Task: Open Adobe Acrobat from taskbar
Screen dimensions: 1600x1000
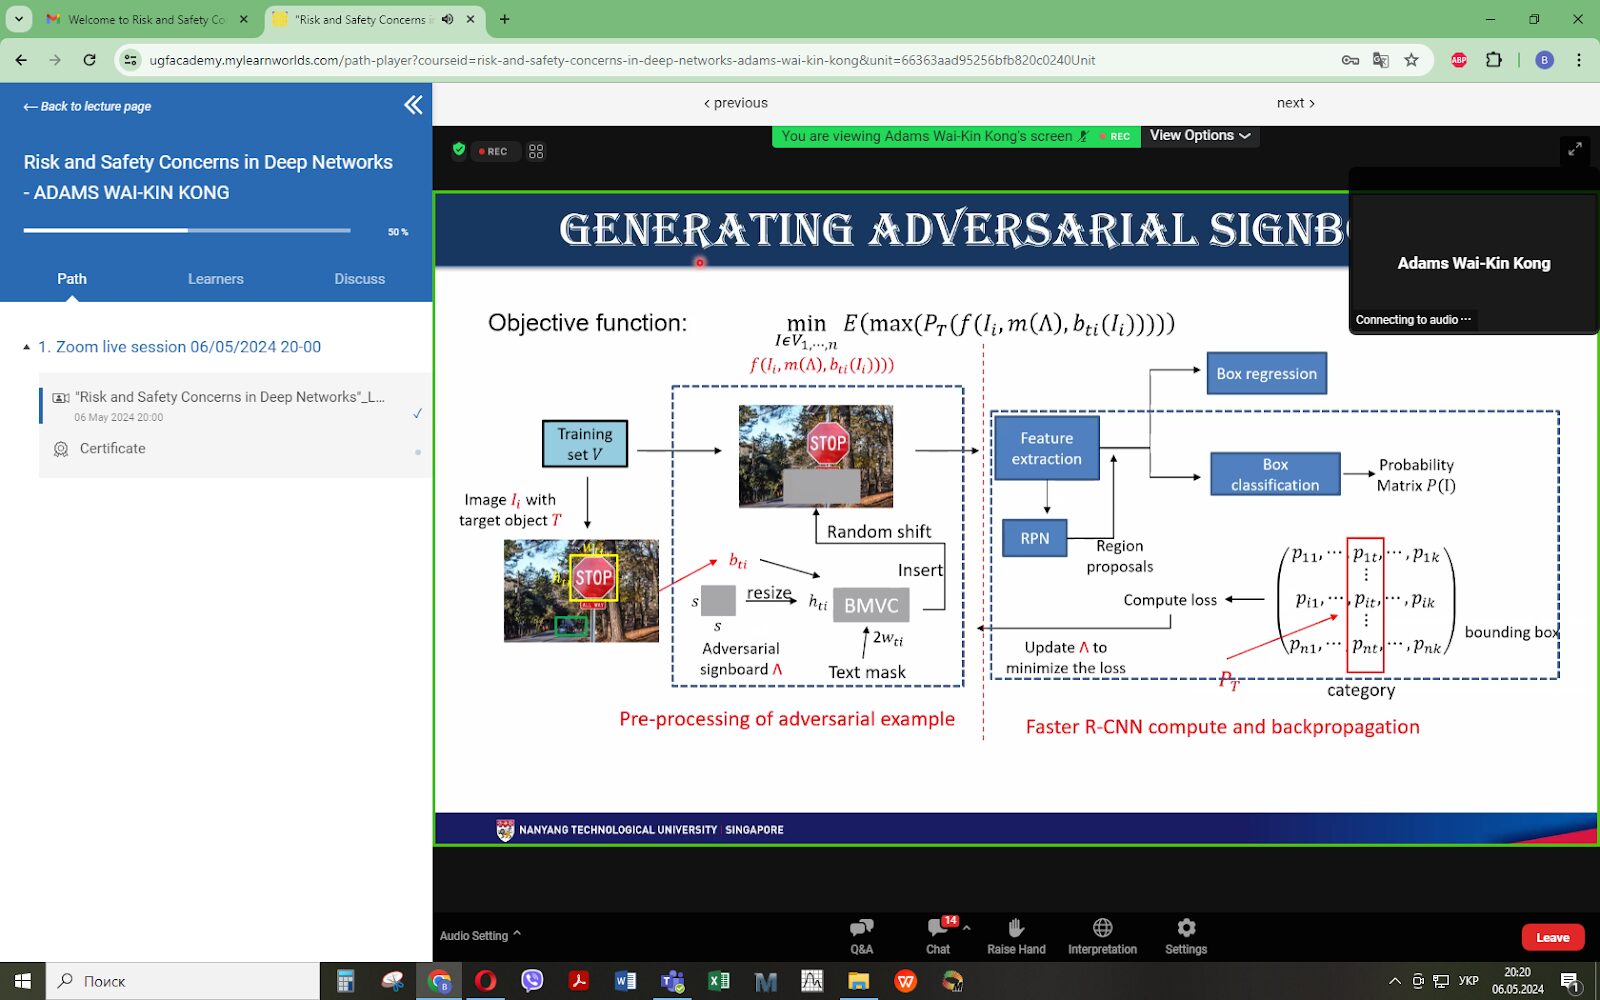Action: point(578,981)
